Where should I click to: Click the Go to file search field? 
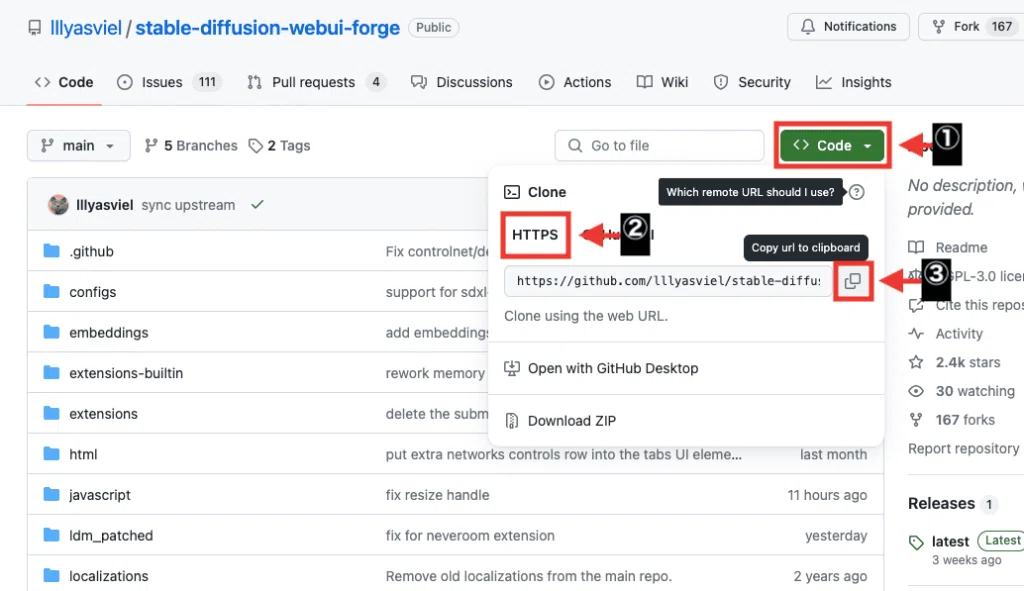pyautogui.click(x=659, y=146)
